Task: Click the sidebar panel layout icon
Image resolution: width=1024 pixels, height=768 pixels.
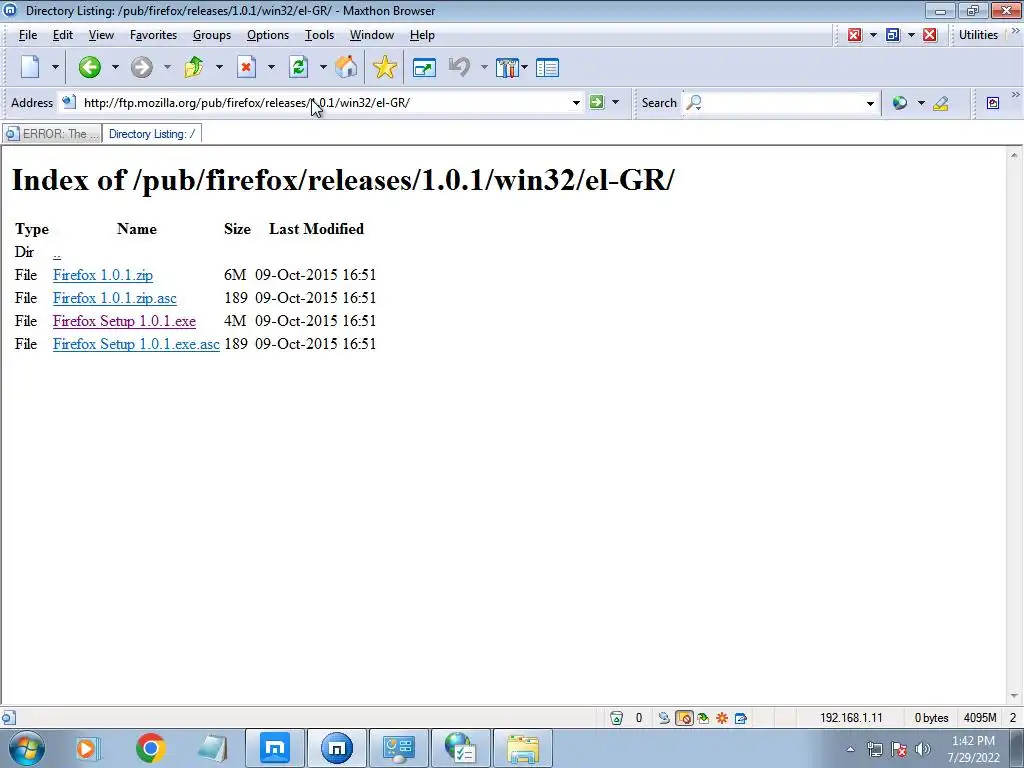Action: tap(547, 68)
